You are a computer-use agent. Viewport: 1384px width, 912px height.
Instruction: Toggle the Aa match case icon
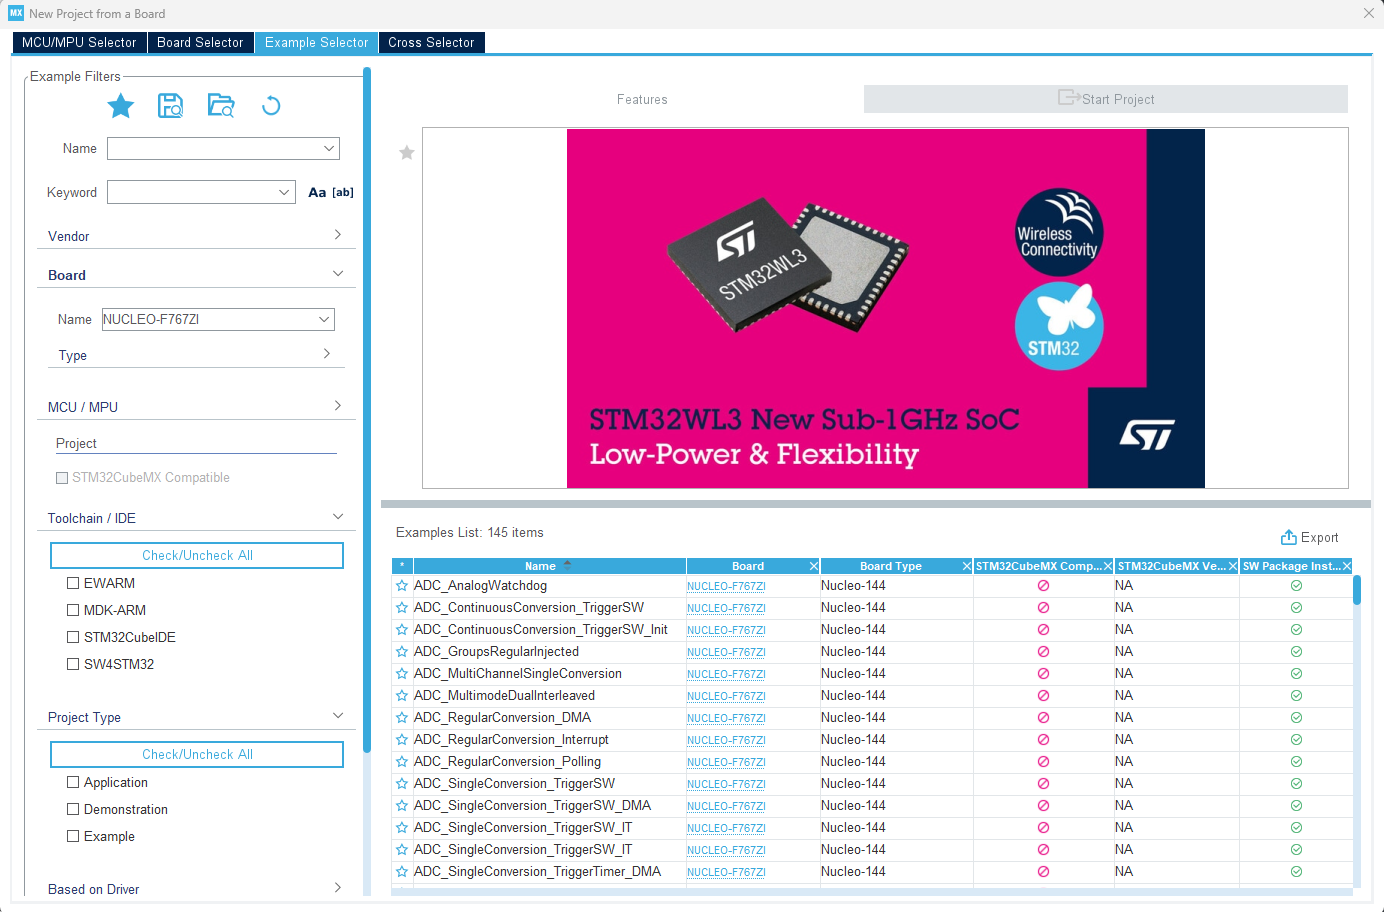[317, 192]
